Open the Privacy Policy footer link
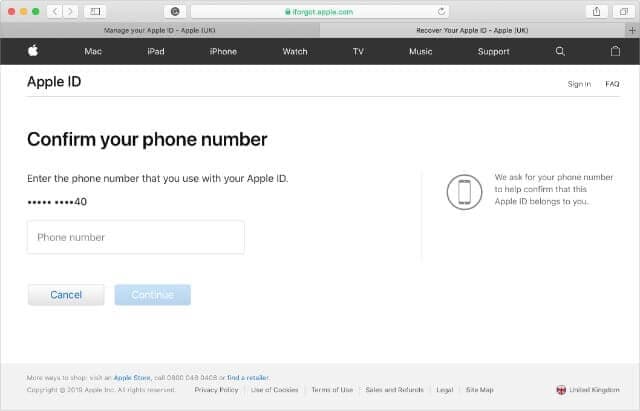The image size is (640, 411). coord(216,390)
